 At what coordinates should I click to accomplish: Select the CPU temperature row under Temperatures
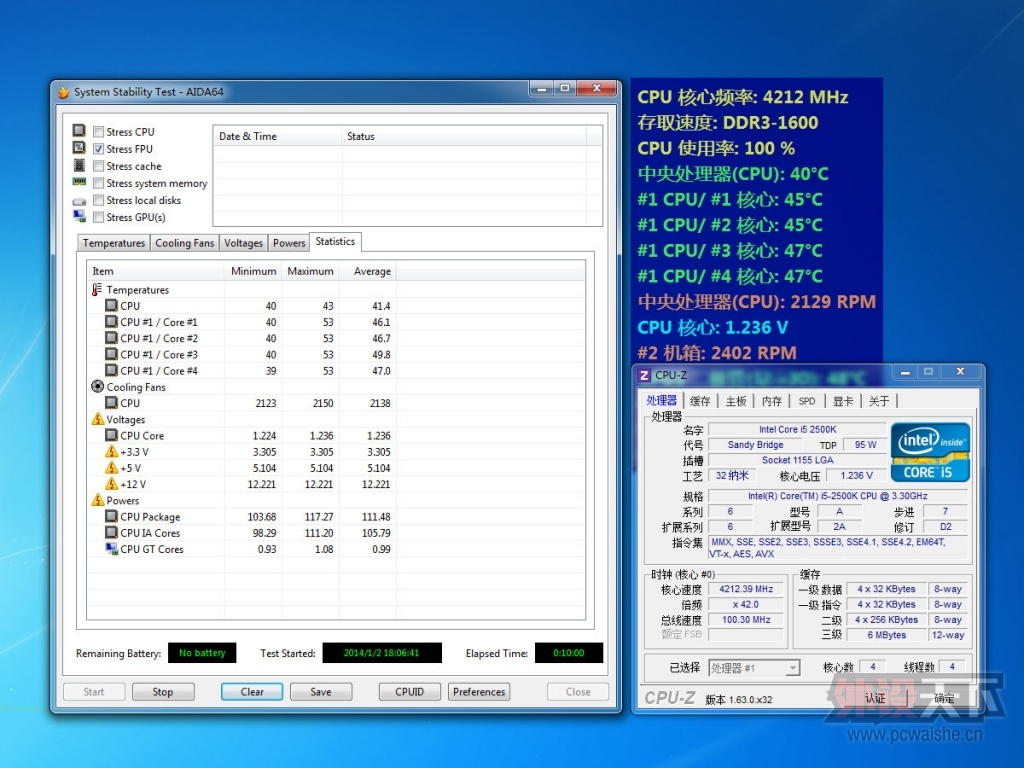(242, 306)
